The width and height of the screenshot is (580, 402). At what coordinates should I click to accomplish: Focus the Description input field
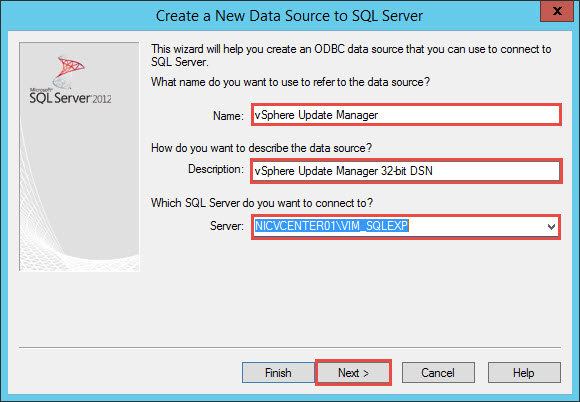pyautogui.click(x=406, y=171)
